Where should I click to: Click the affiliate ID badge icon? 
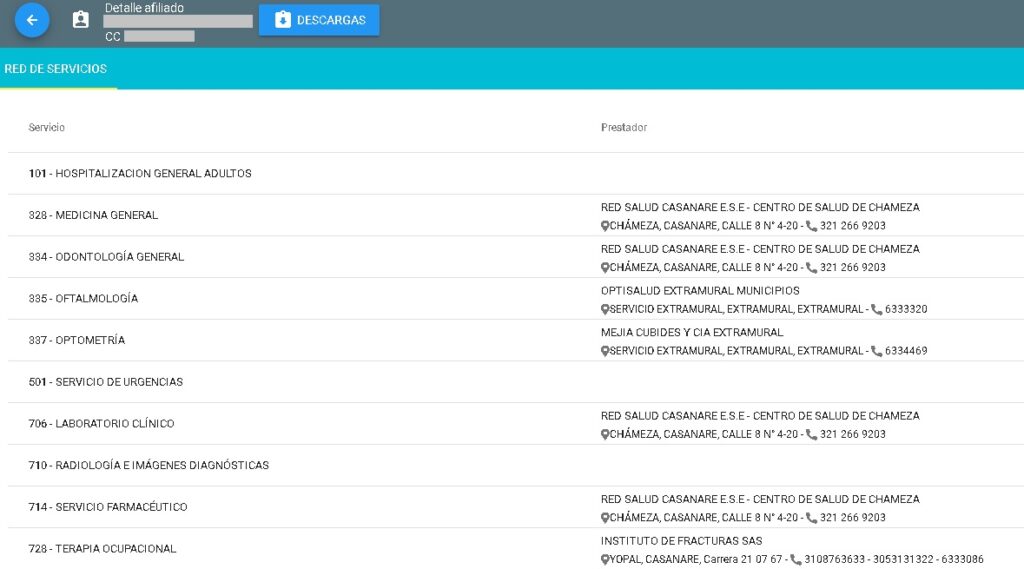[x=80, y=20]
